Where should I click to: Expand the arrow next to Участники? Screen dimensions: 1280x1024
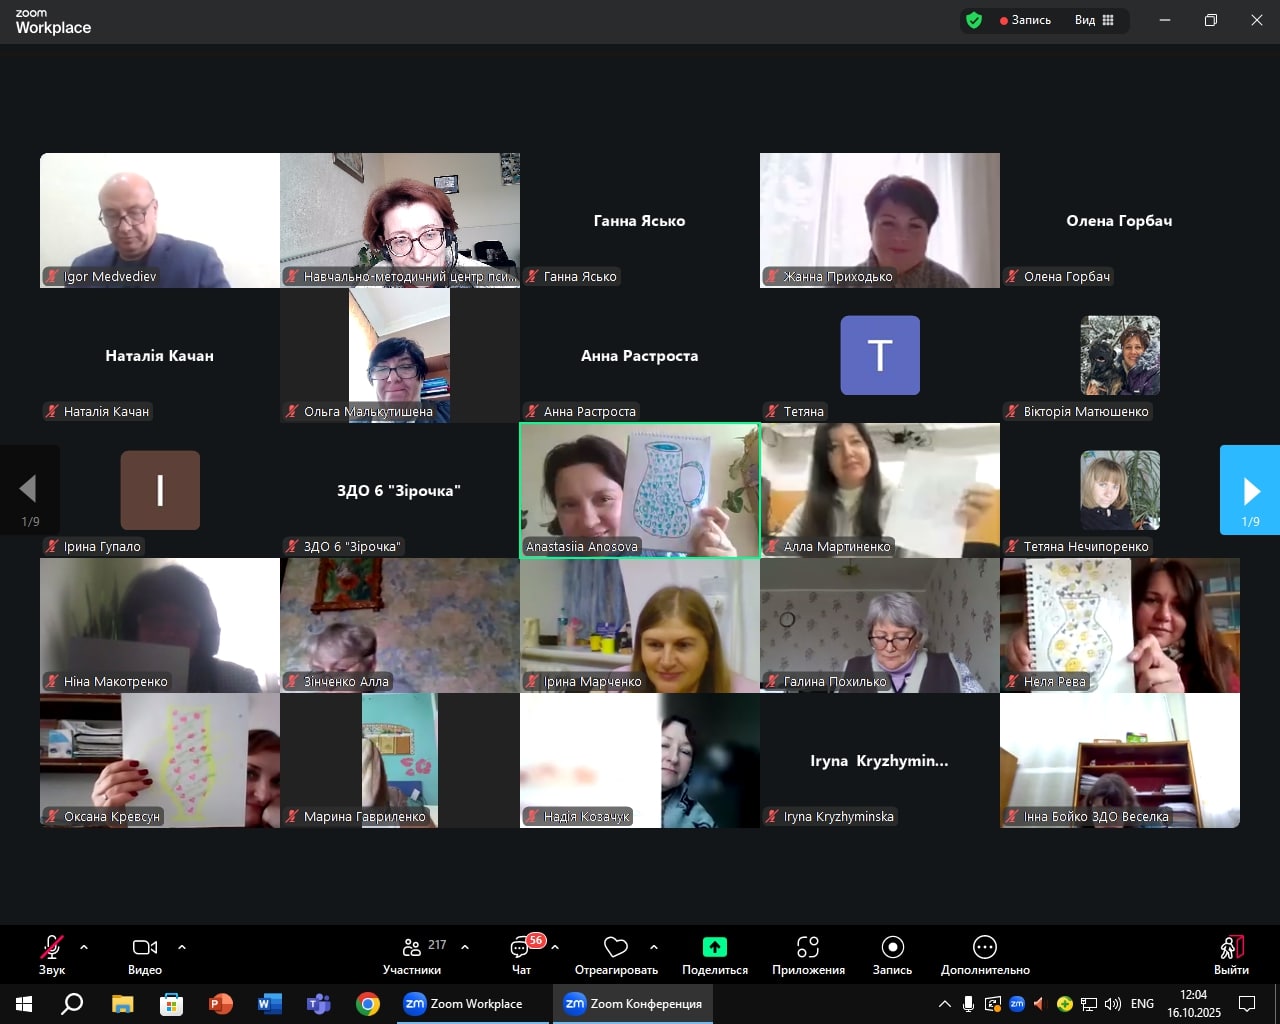(x=465, y=946)
